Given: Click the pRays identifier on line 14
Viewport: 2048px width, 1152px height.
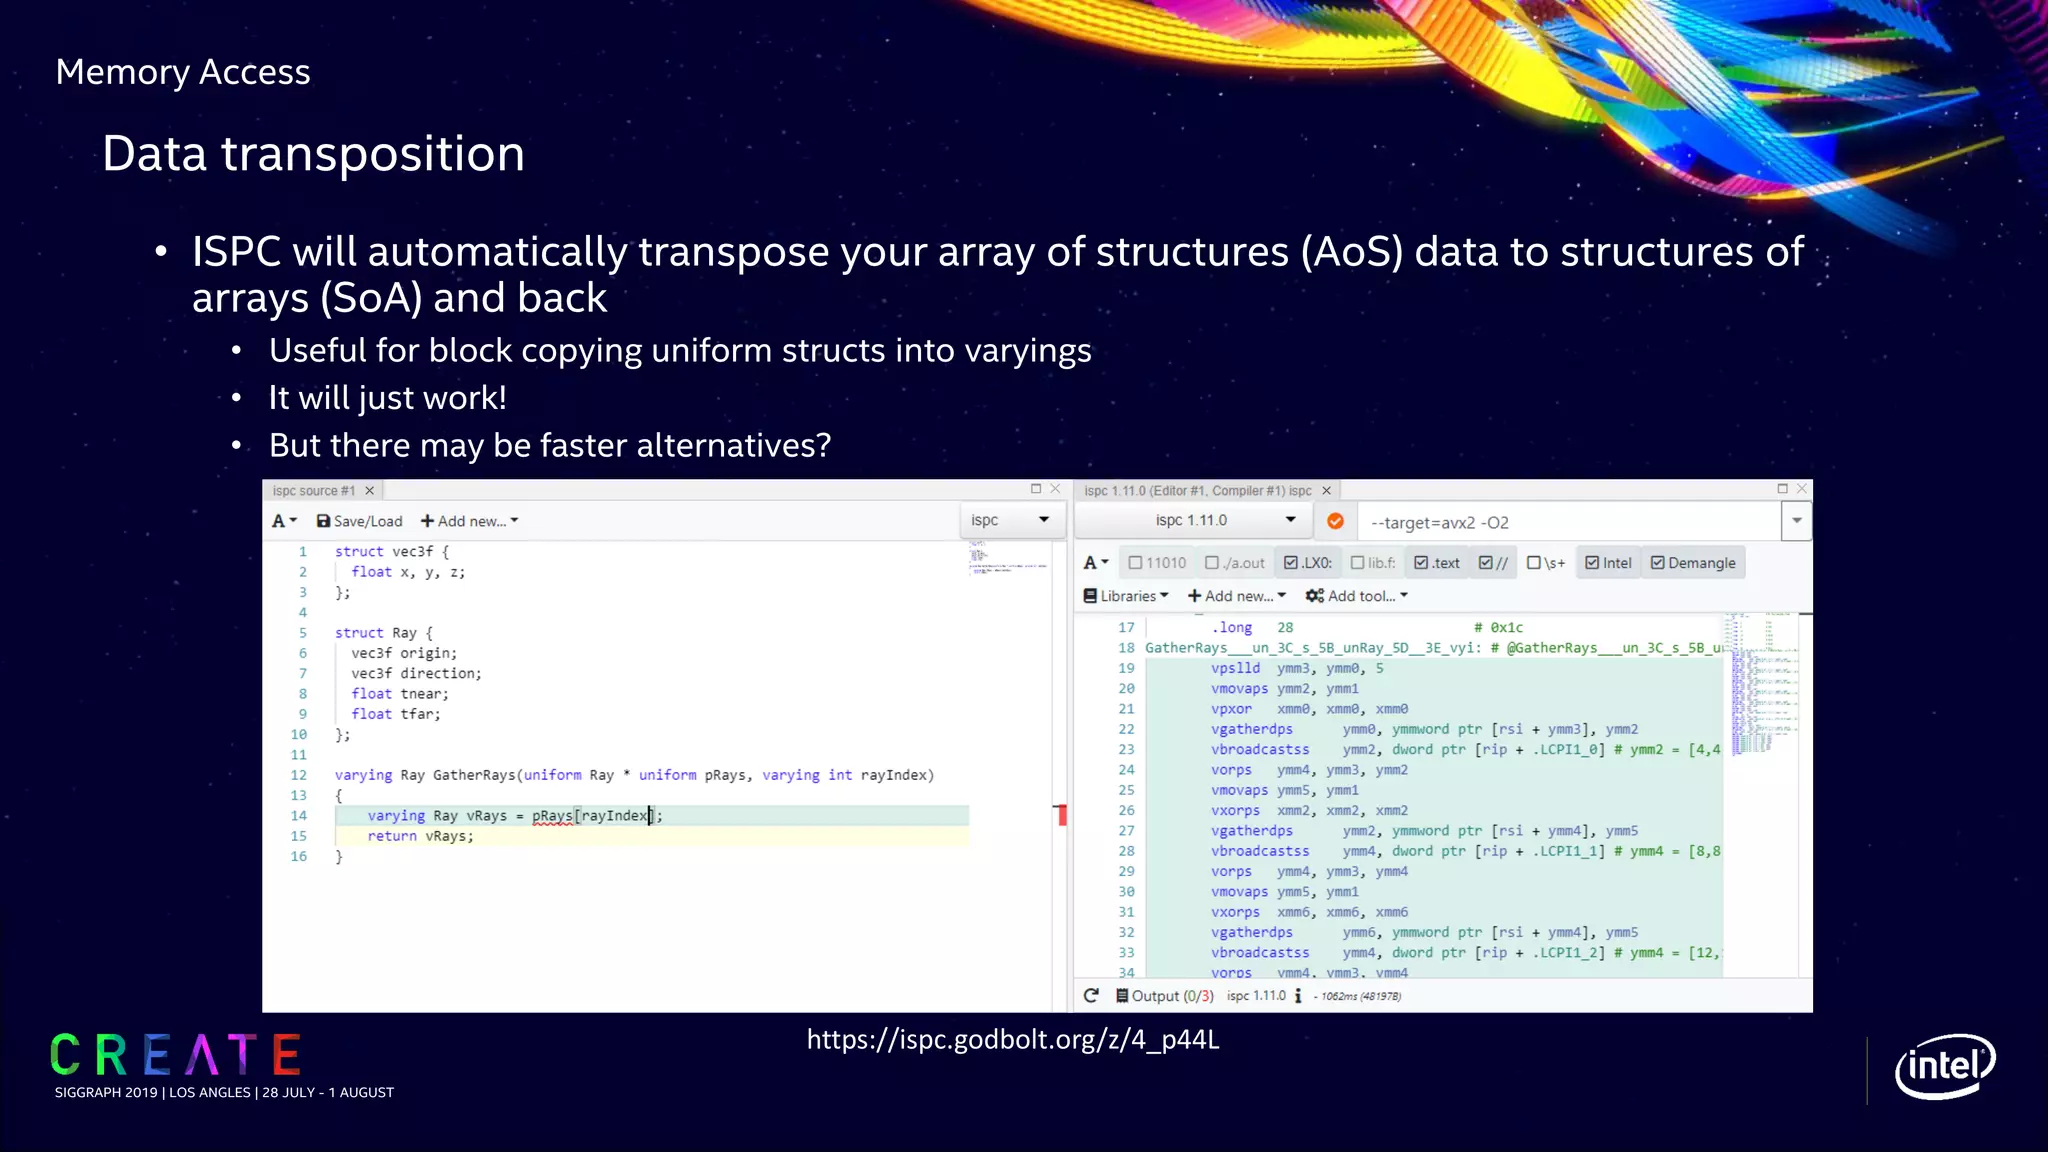Looking at the screenshot, I should pyautogui.click(x=552, y=816).
